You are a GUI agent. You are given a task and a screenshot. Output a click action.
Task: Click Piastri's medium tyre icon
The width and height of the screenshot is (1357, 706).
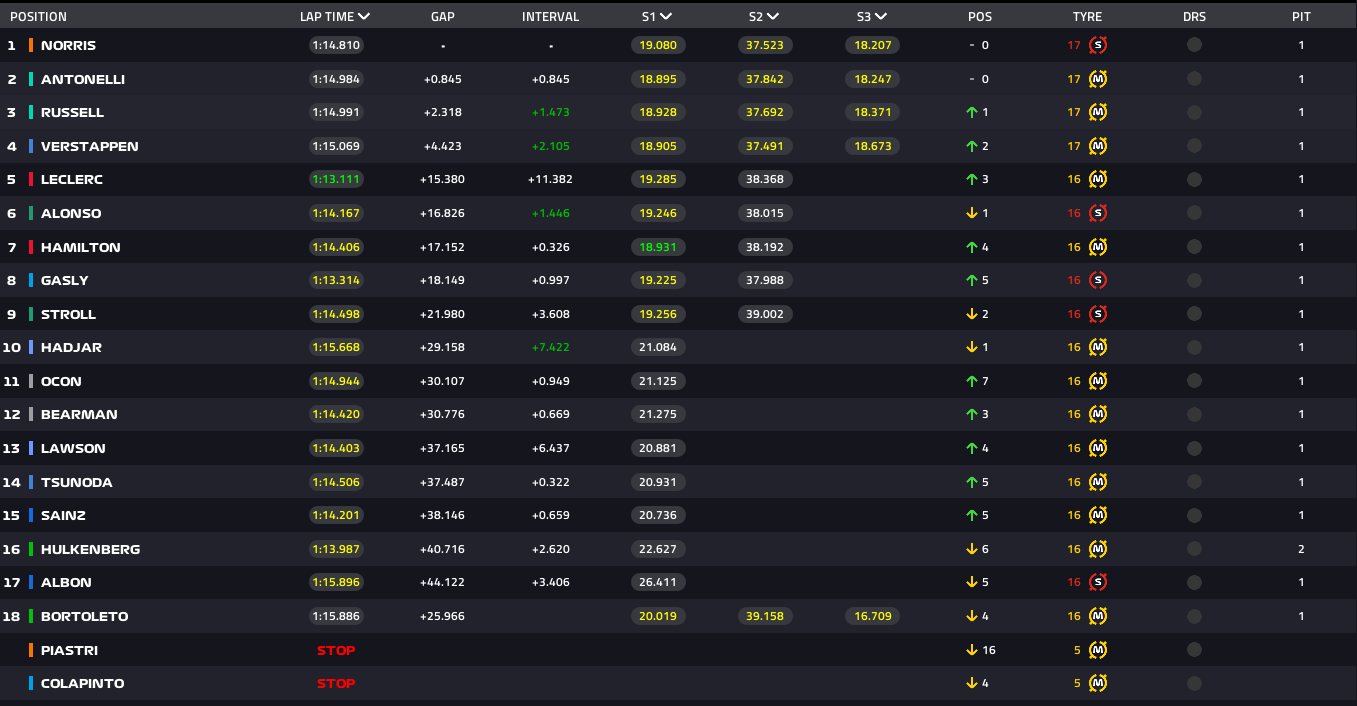click(1098, 650)
